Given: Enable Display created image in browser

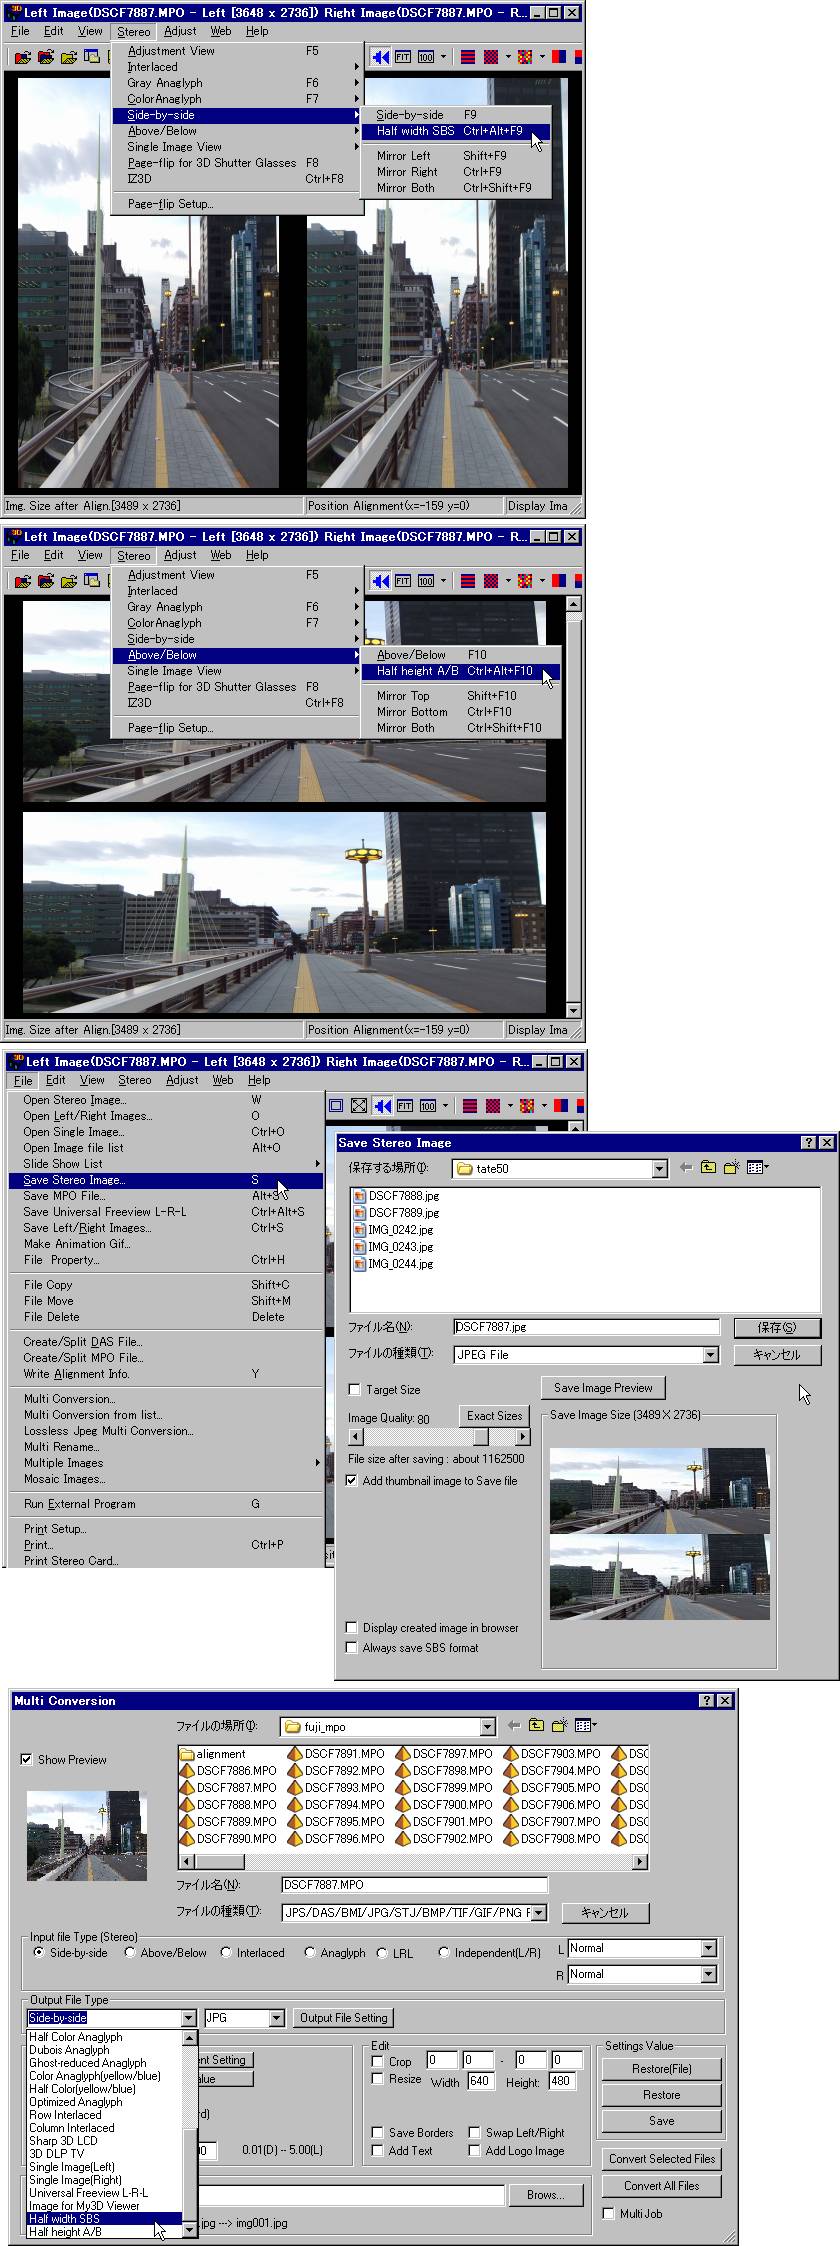Looking at the screenshot, I should pos(351,1628).
